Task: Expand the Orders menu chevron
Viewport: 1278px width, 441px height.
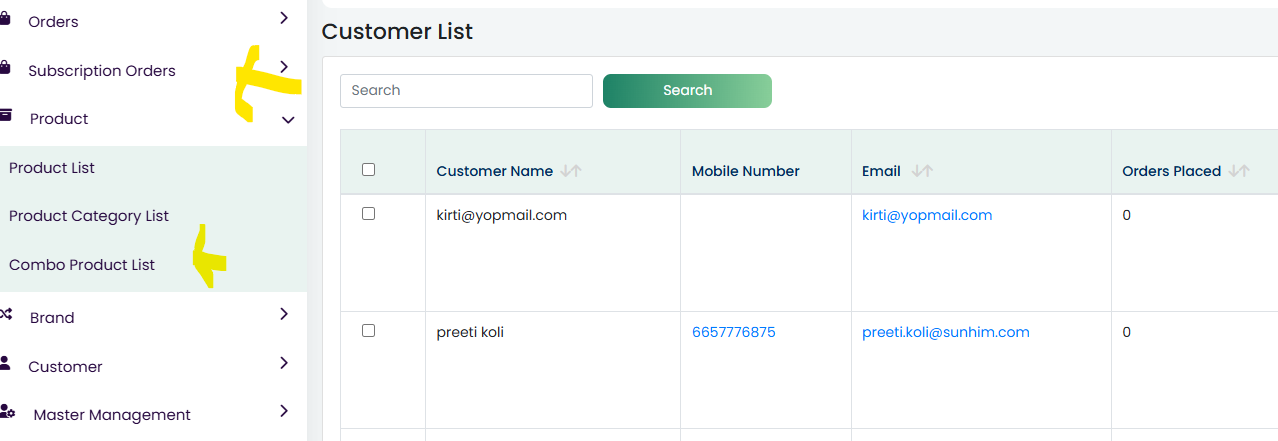Action: click(284, 18)
